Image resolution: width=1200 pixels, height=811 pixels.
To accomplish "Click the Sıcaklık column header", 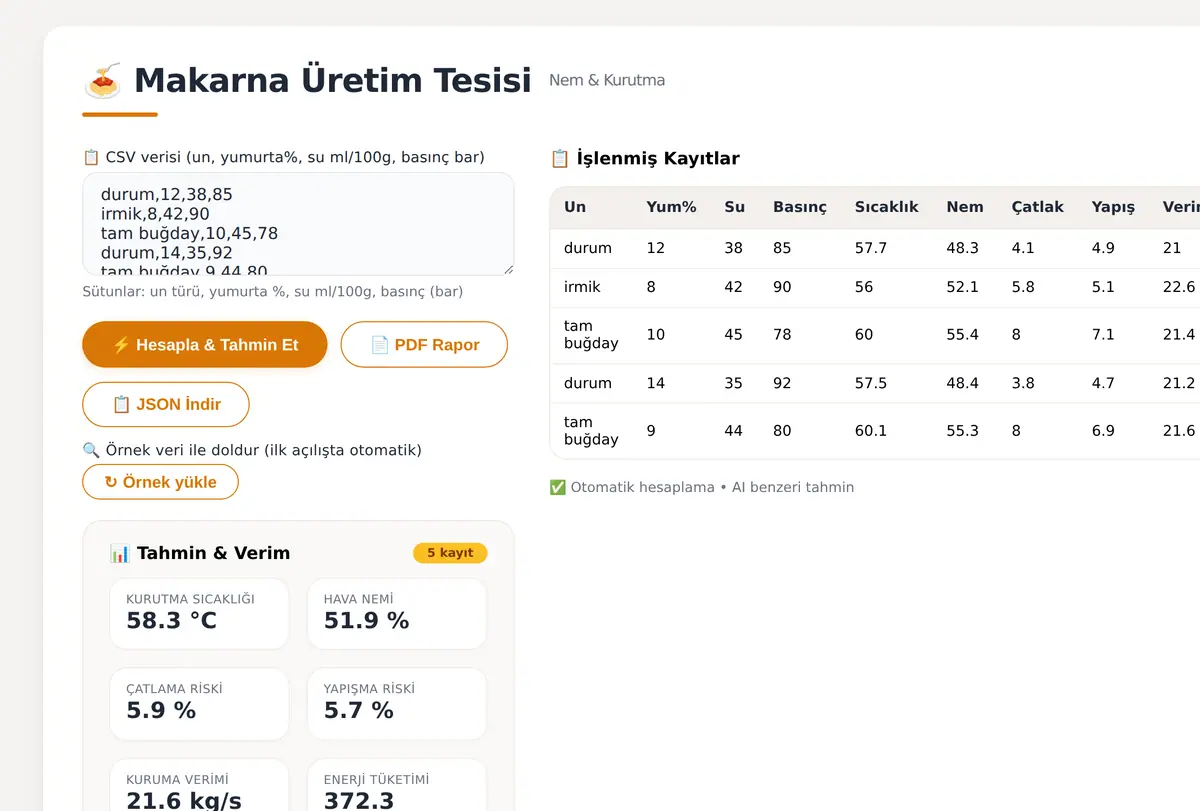I will pos(887,207).
